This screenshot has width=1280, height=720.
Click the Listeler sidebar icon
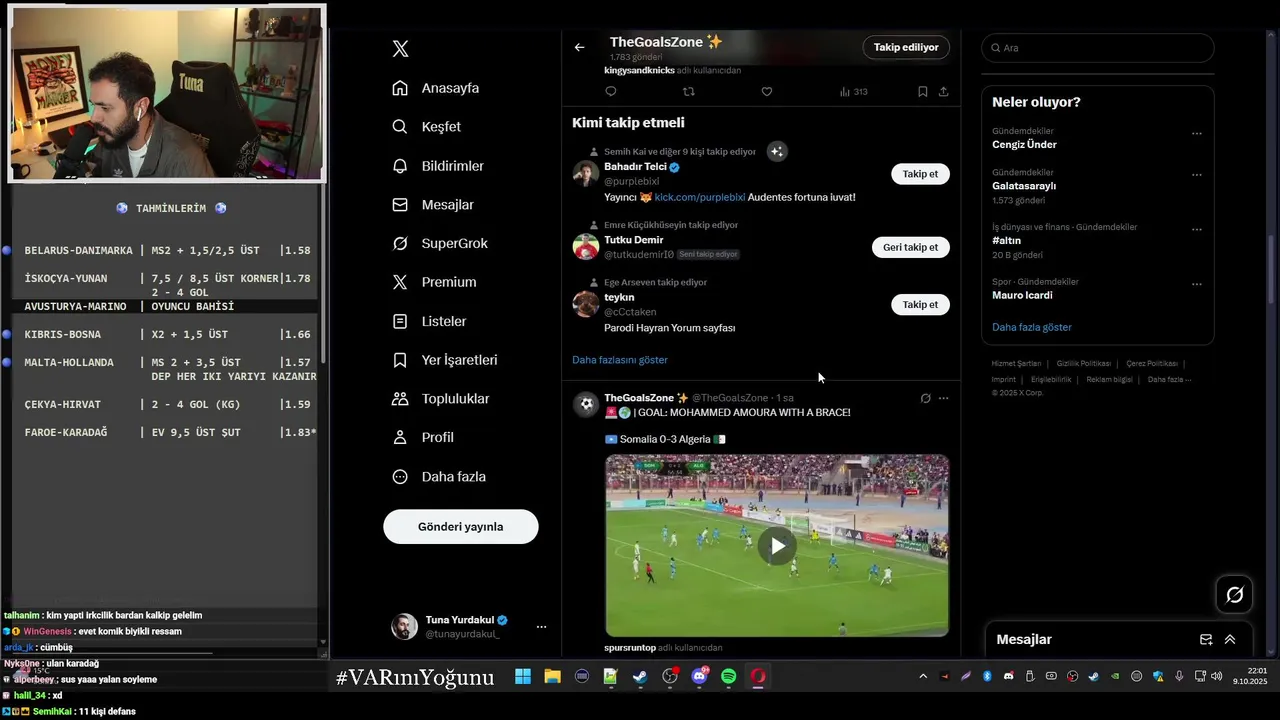[x=400, y=321]
